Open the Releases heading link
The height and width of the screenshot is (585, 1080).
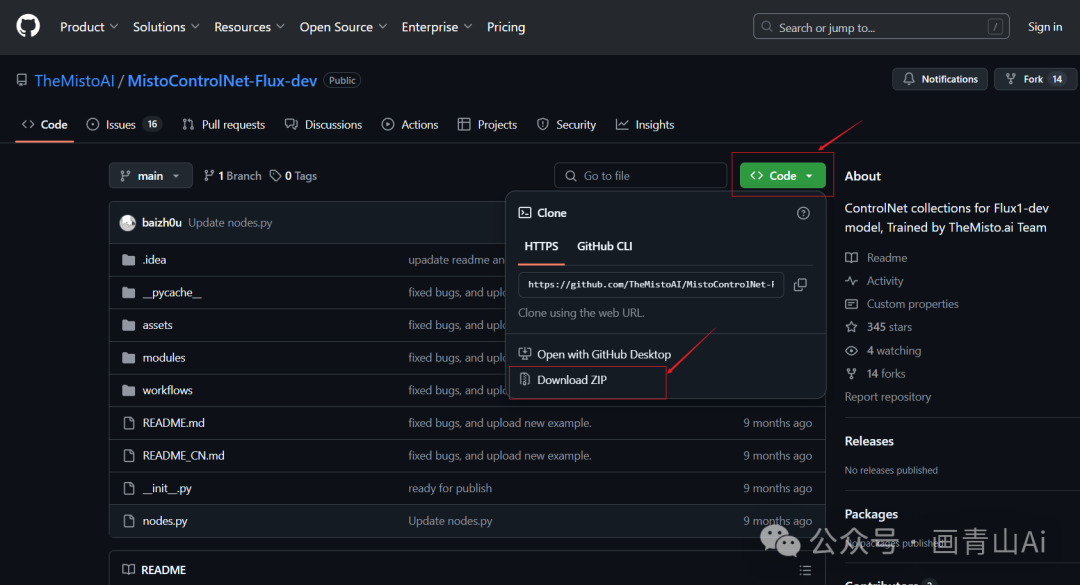pos(869,441)
